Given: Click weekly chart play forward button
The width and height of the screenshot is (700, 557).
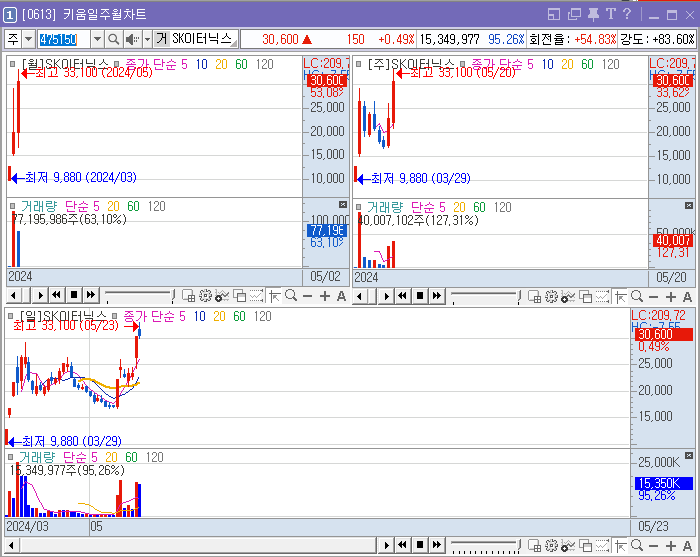Looking at the screenshot, I should click(387, 296).
